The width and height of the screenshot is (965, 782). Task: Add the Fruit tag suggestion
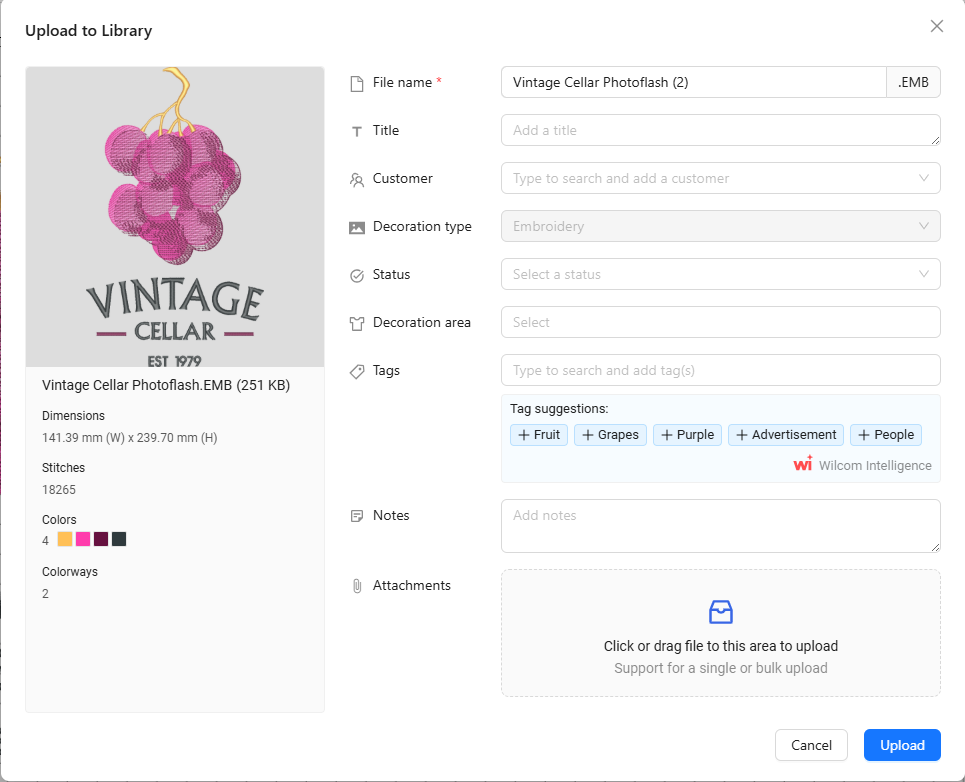point(539,435)
